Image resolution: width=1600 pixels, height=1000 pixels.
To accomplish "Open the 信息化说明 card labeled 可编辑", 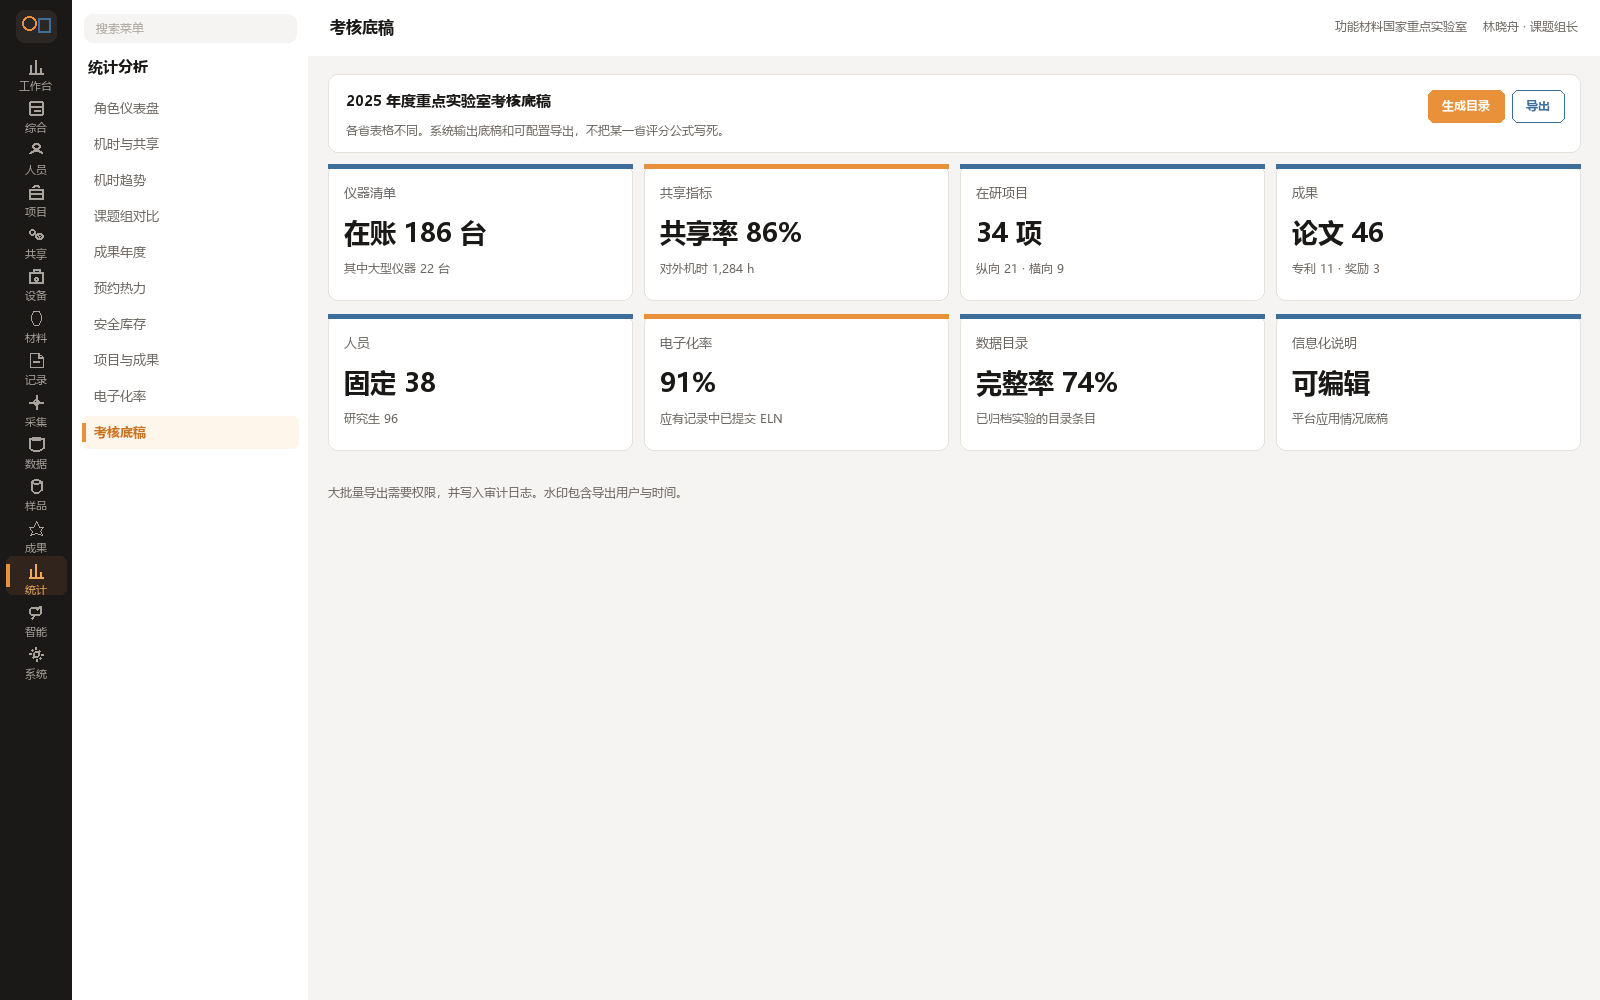I will [1428, 382].
